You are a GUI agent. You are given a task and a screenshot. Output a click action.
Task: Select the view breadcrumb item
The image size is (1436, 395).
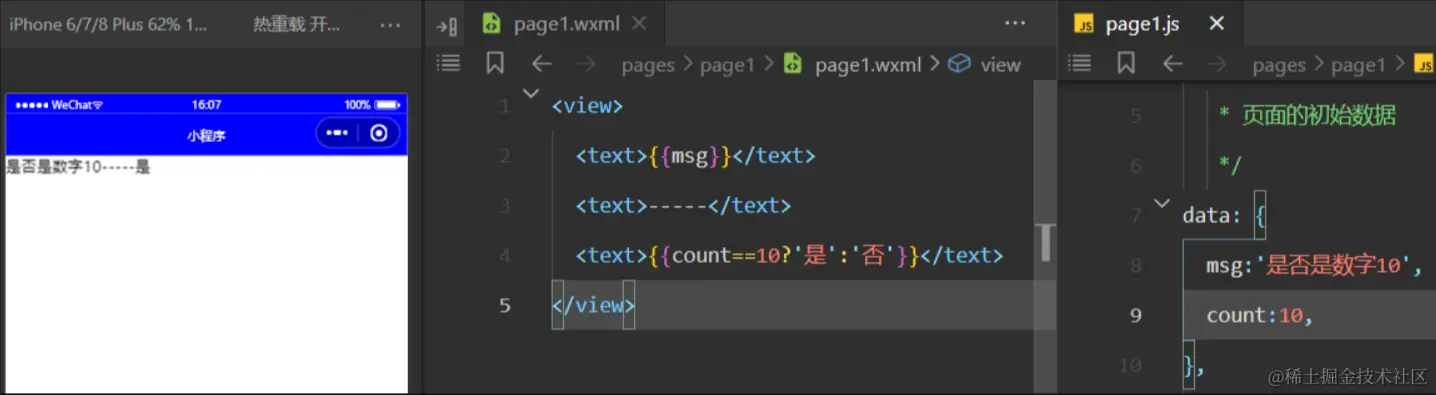[x=1000, y=65]
